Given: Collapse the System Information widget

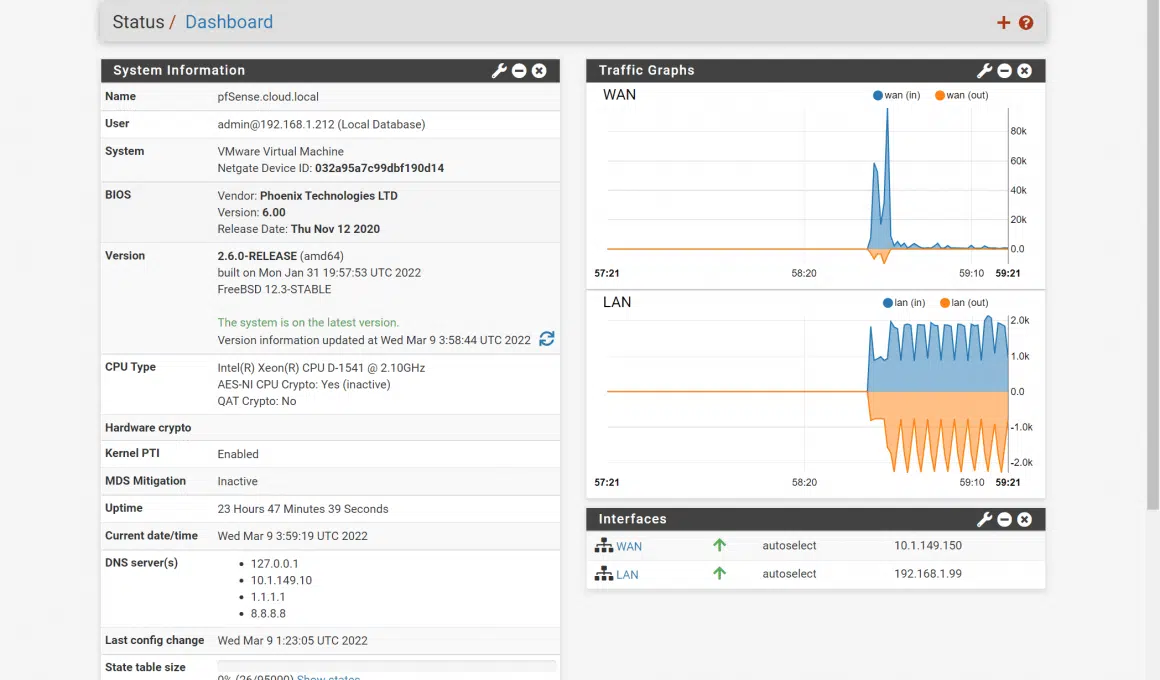Looking at the screenshot, I should coord(519,71).
